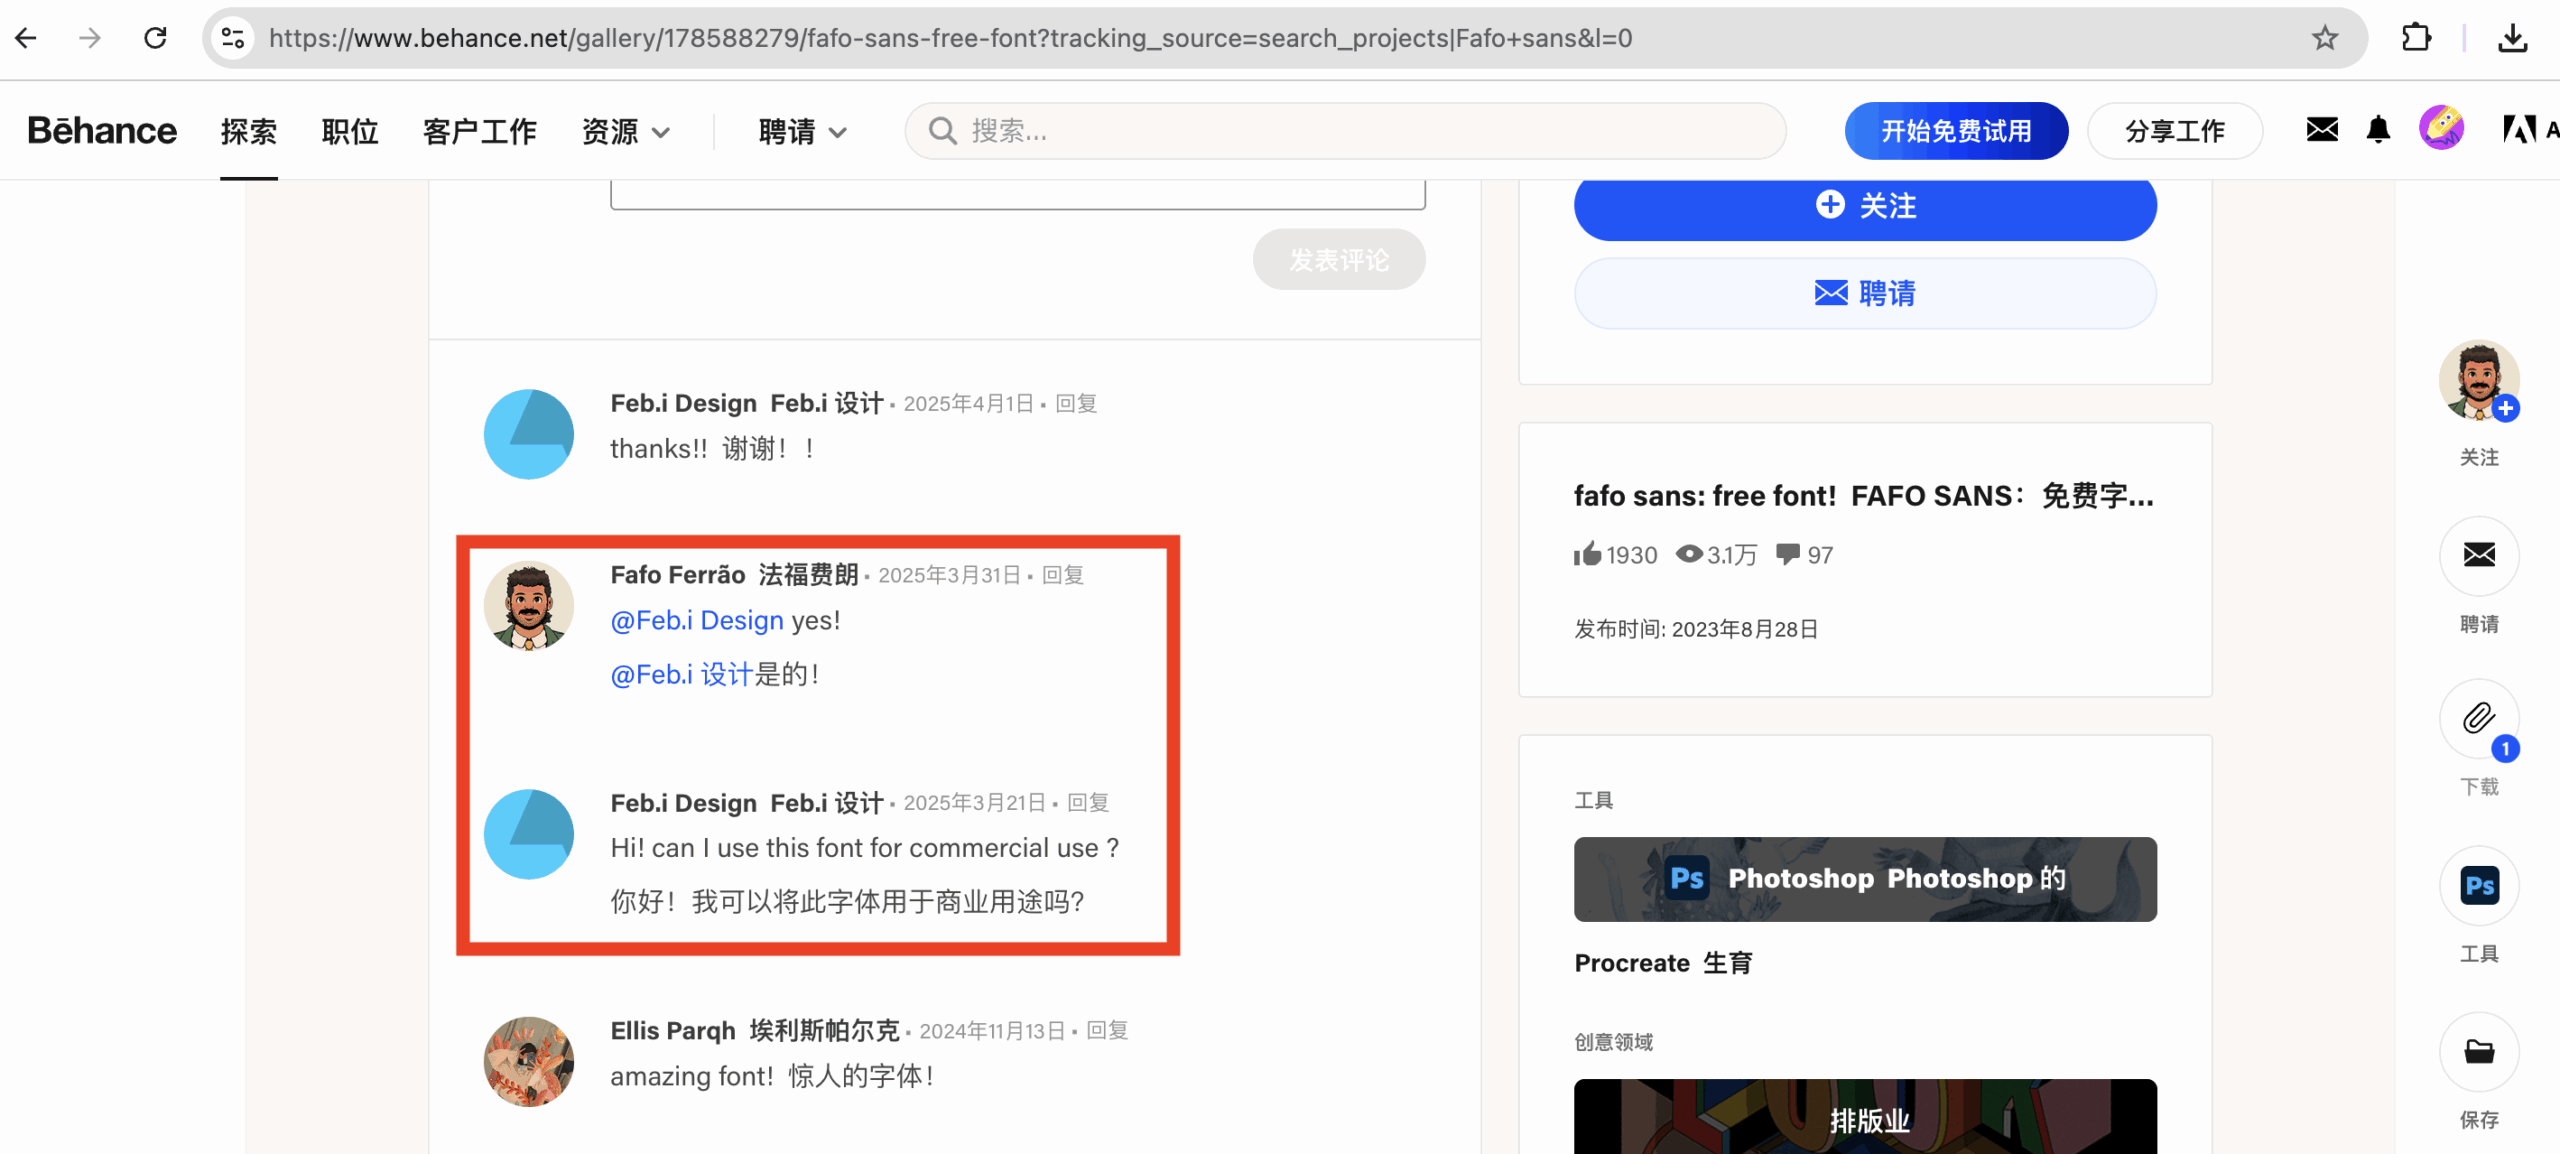Click the 分享工作 button
This screenshot has height=1154, width=2560.
[2175, 131]
